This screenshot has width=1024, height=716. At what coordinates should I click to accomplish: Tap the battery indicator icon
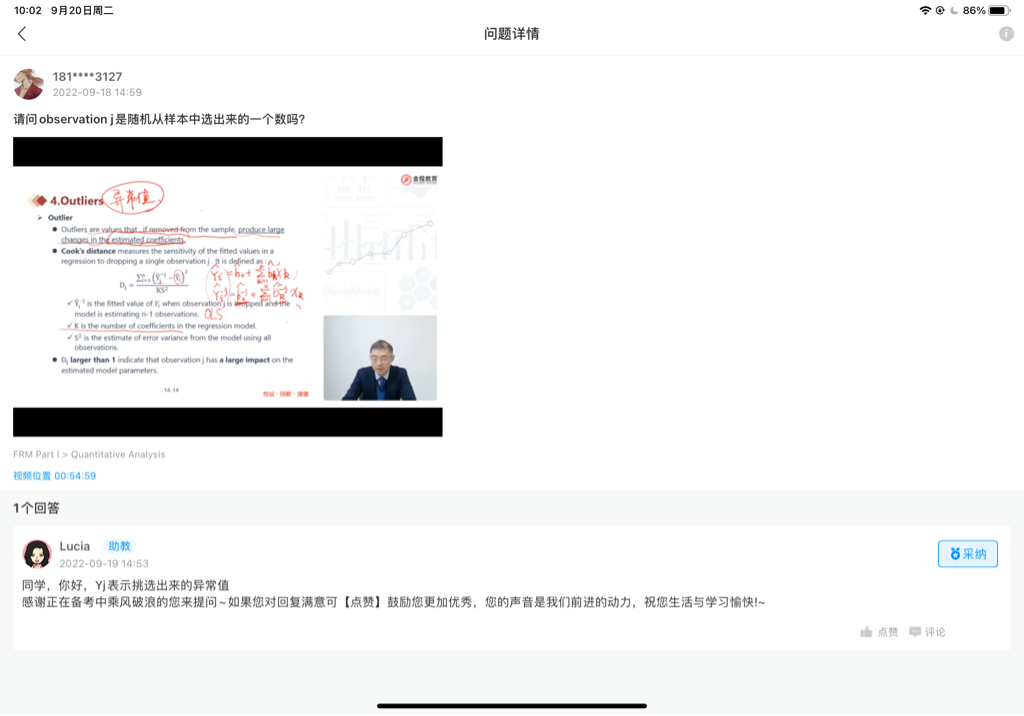(1000, 10)
